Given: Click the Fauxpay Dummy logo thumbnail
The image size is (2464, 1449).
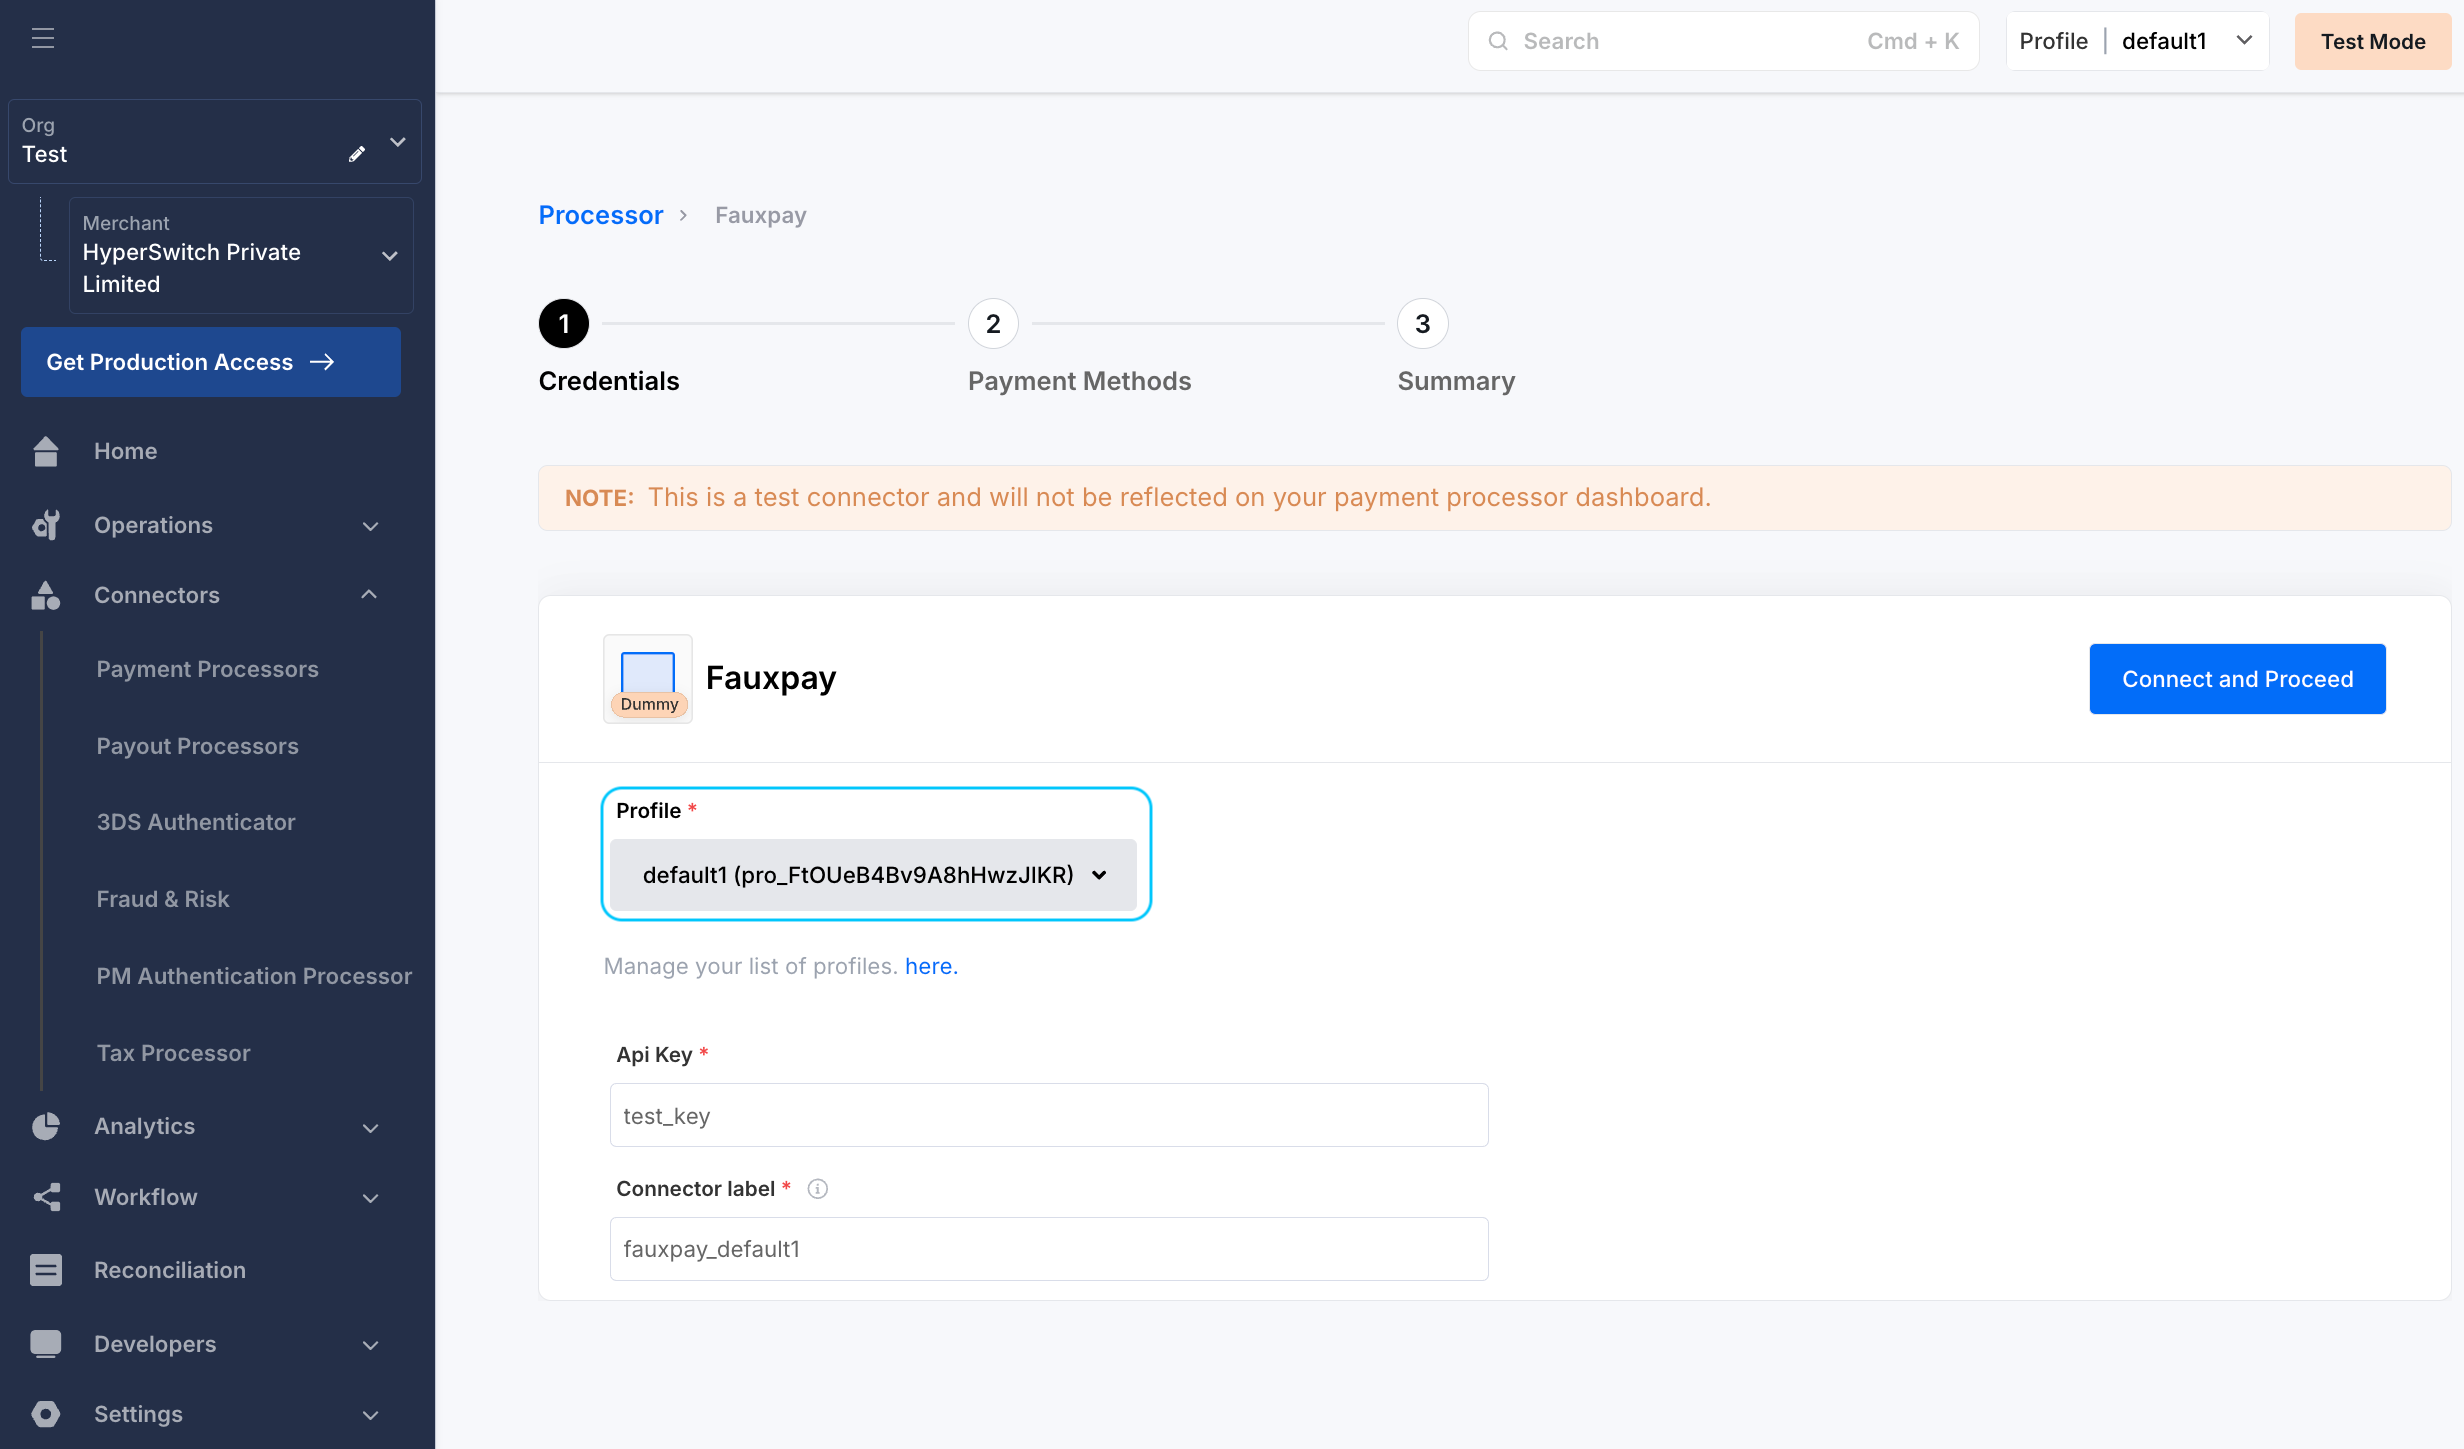Looking at the screenshot, I should point(648,679).
